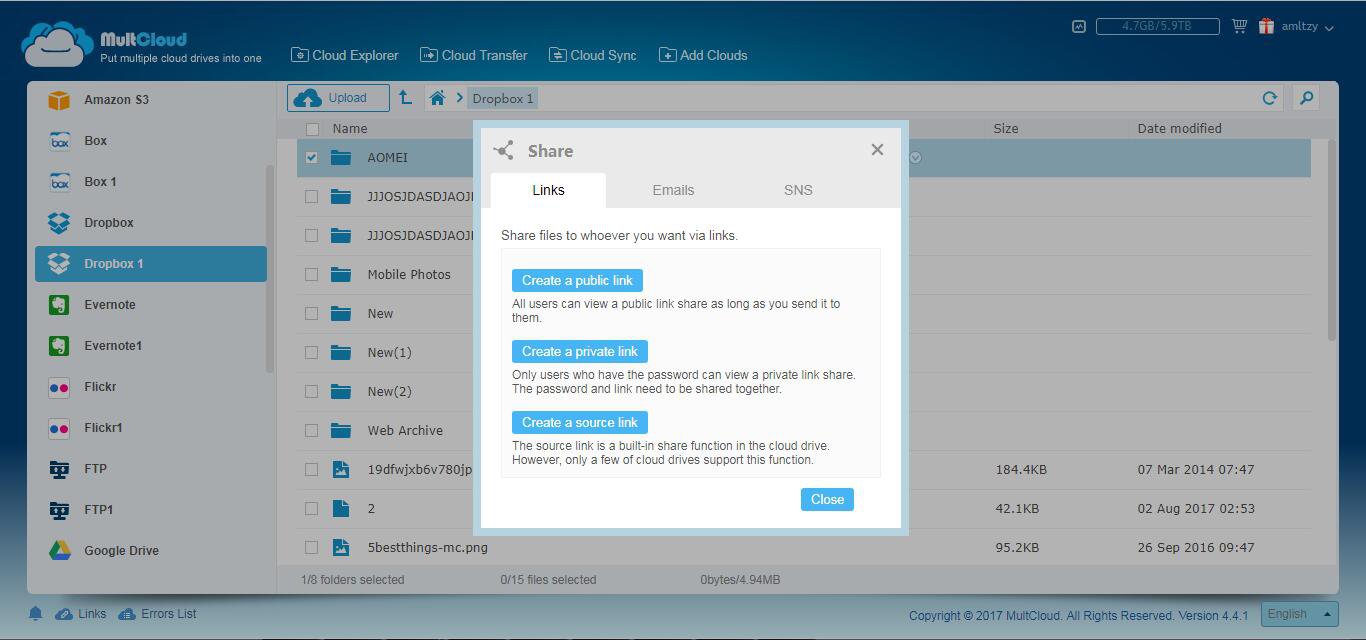
Task: Sort by Size column header
Action: pyautogui.click(x=1006, y=129)
